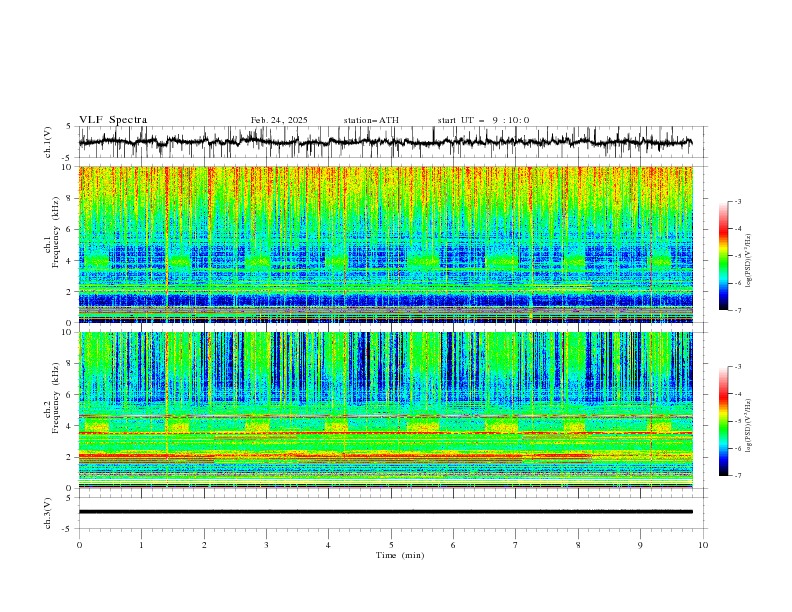Click the time axis tick label '5'
This screenshot has height=612, width=792.
(391, 545)
